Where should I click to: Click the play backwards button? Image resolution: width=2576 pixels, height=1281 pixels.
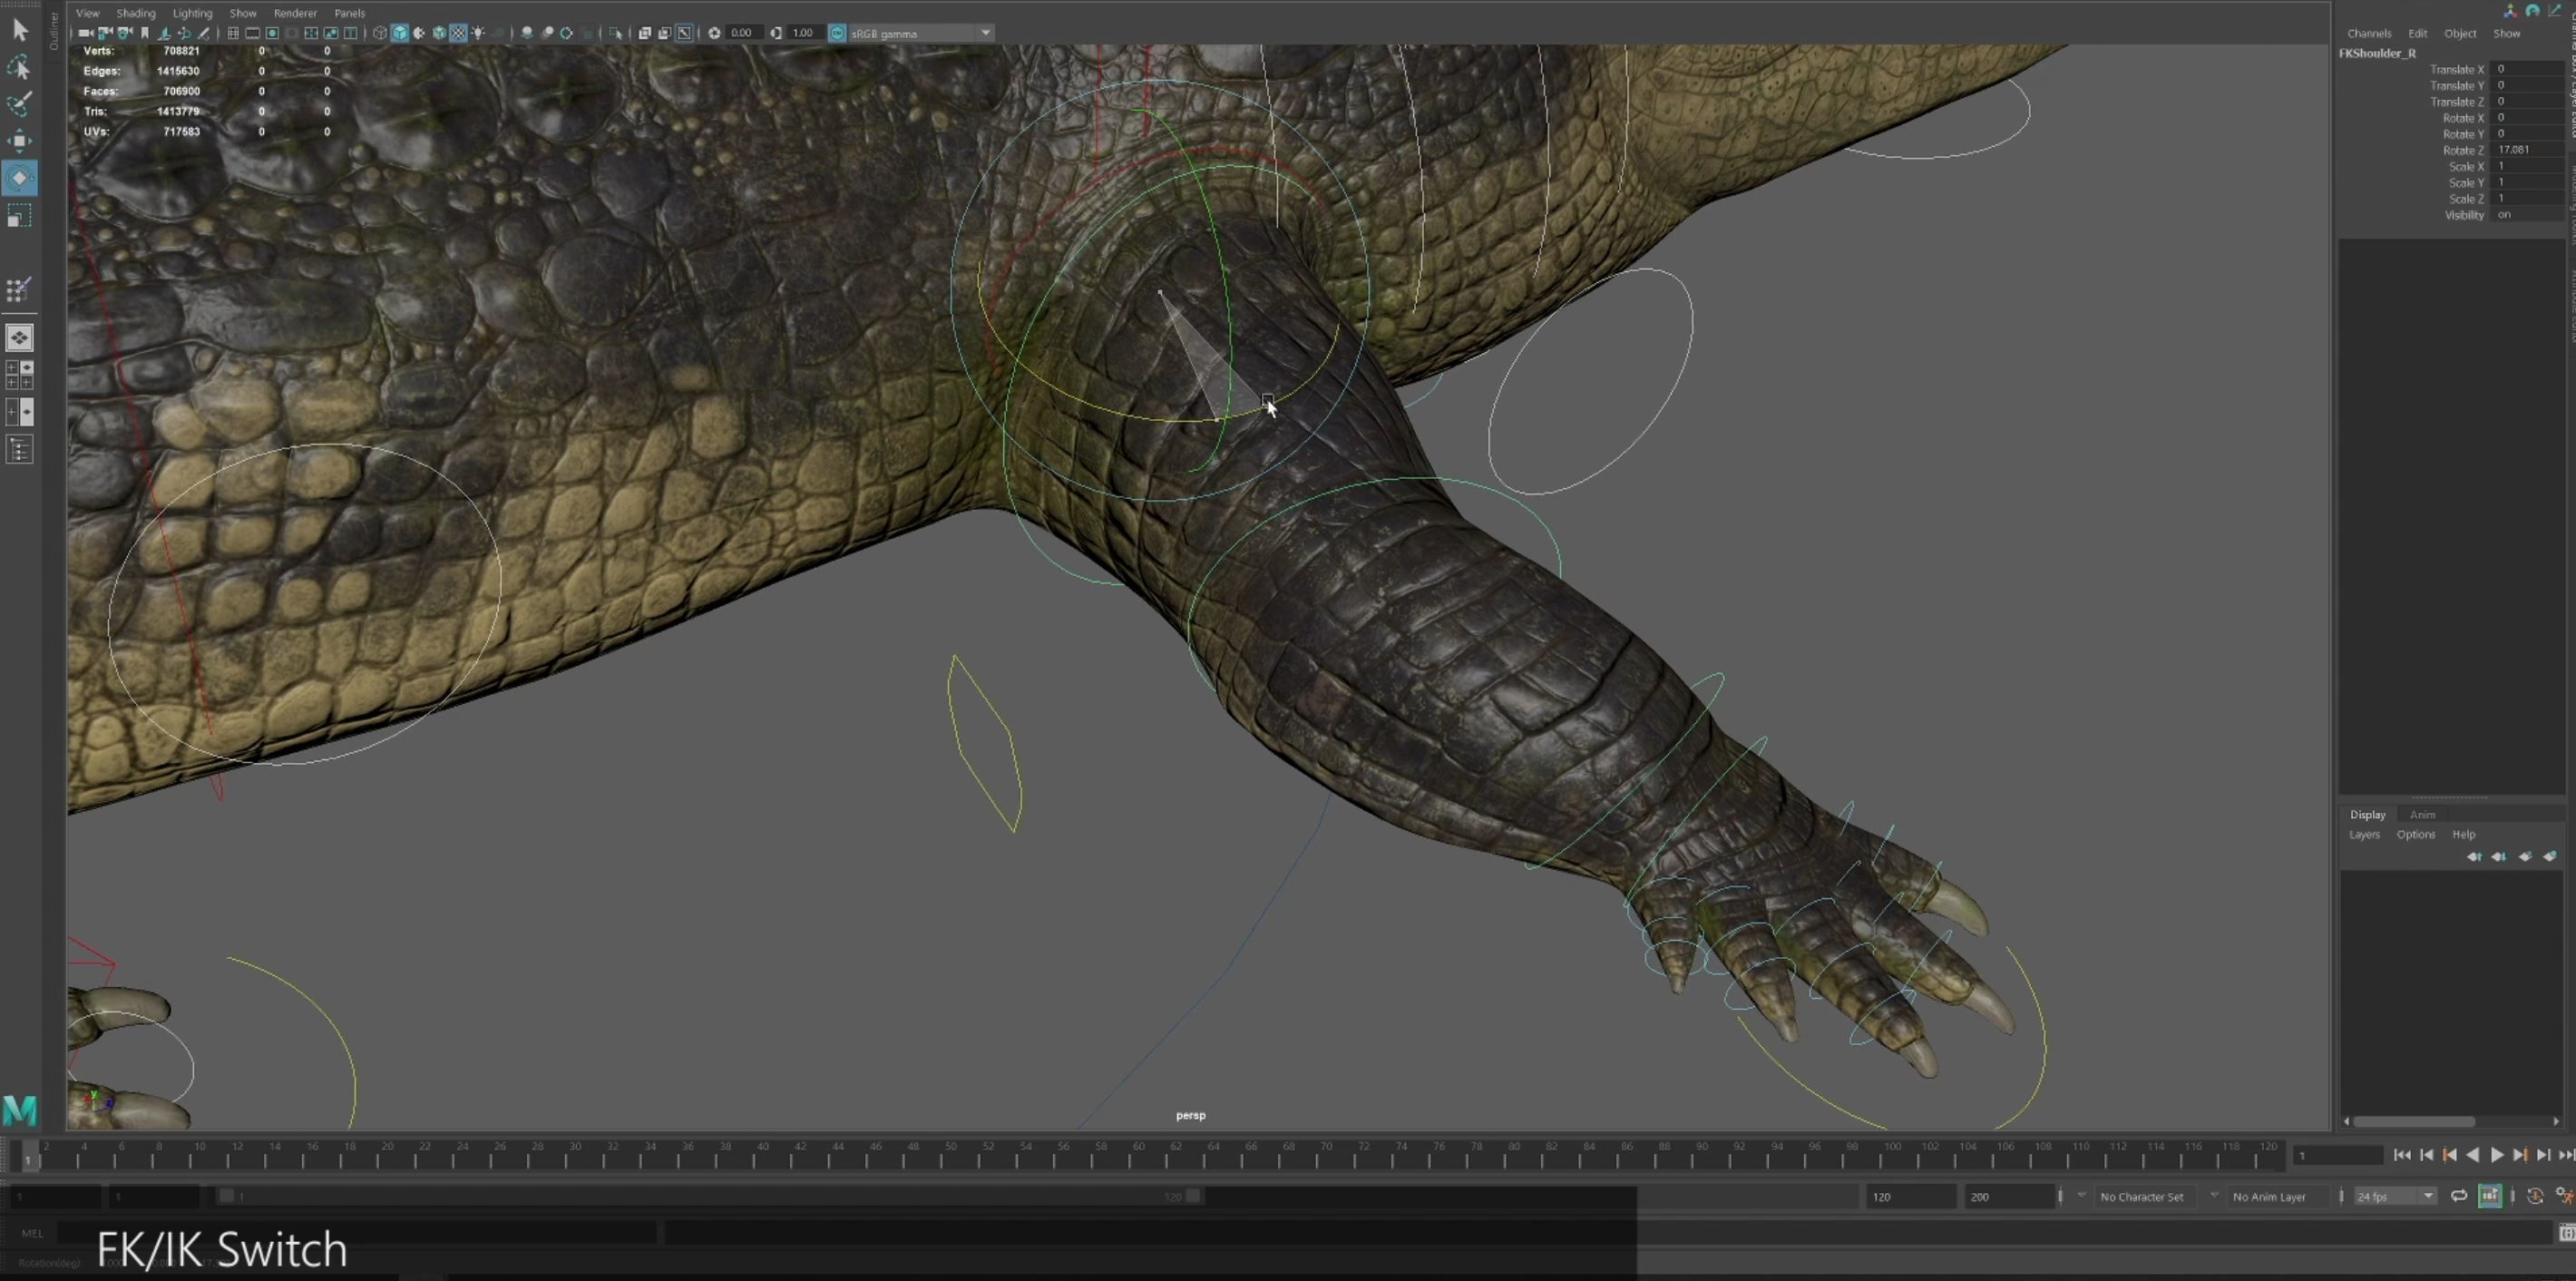point(2473,1155)
